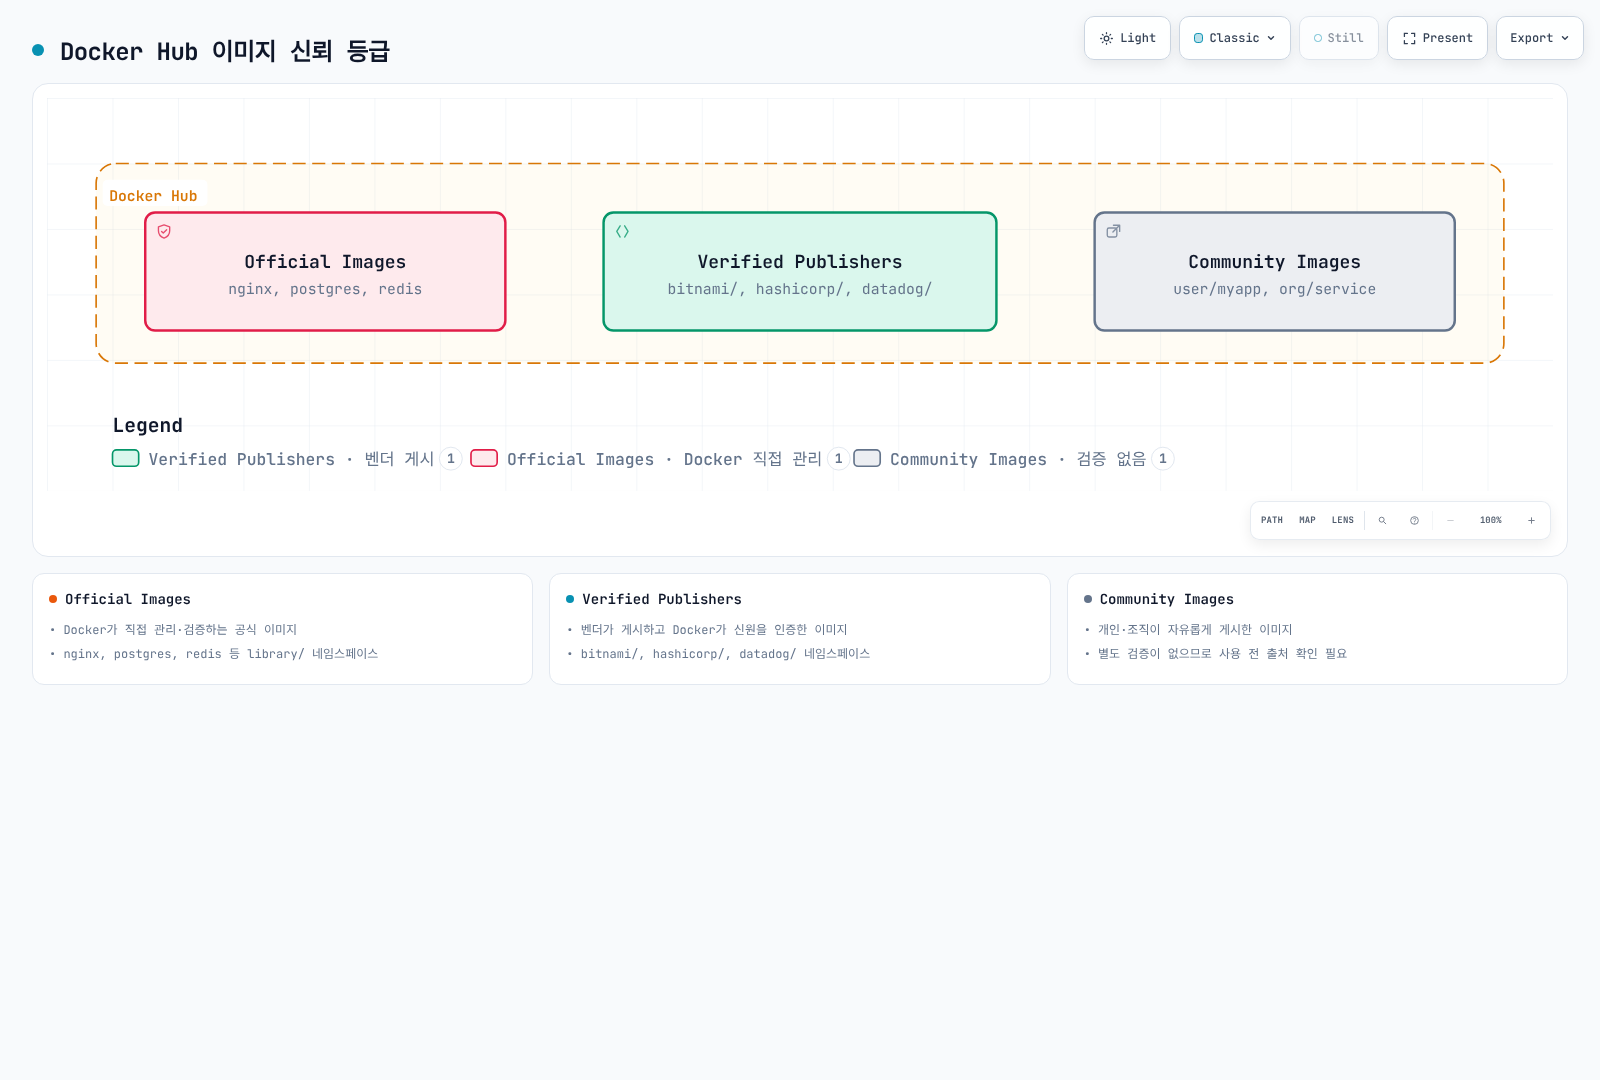This screenshot has width=1600, height=1080.
Task: Click the green Verified Publishers legend swatch
Action: [126, 458]
